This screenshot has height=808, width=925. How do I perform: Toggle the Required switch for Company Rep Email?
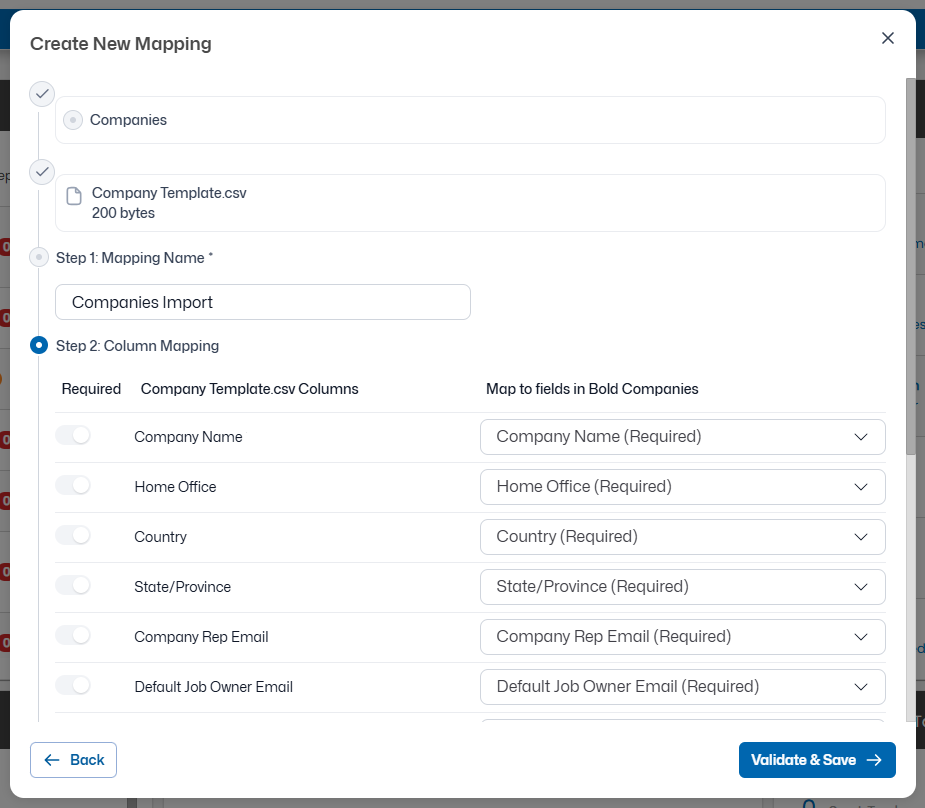73,635
